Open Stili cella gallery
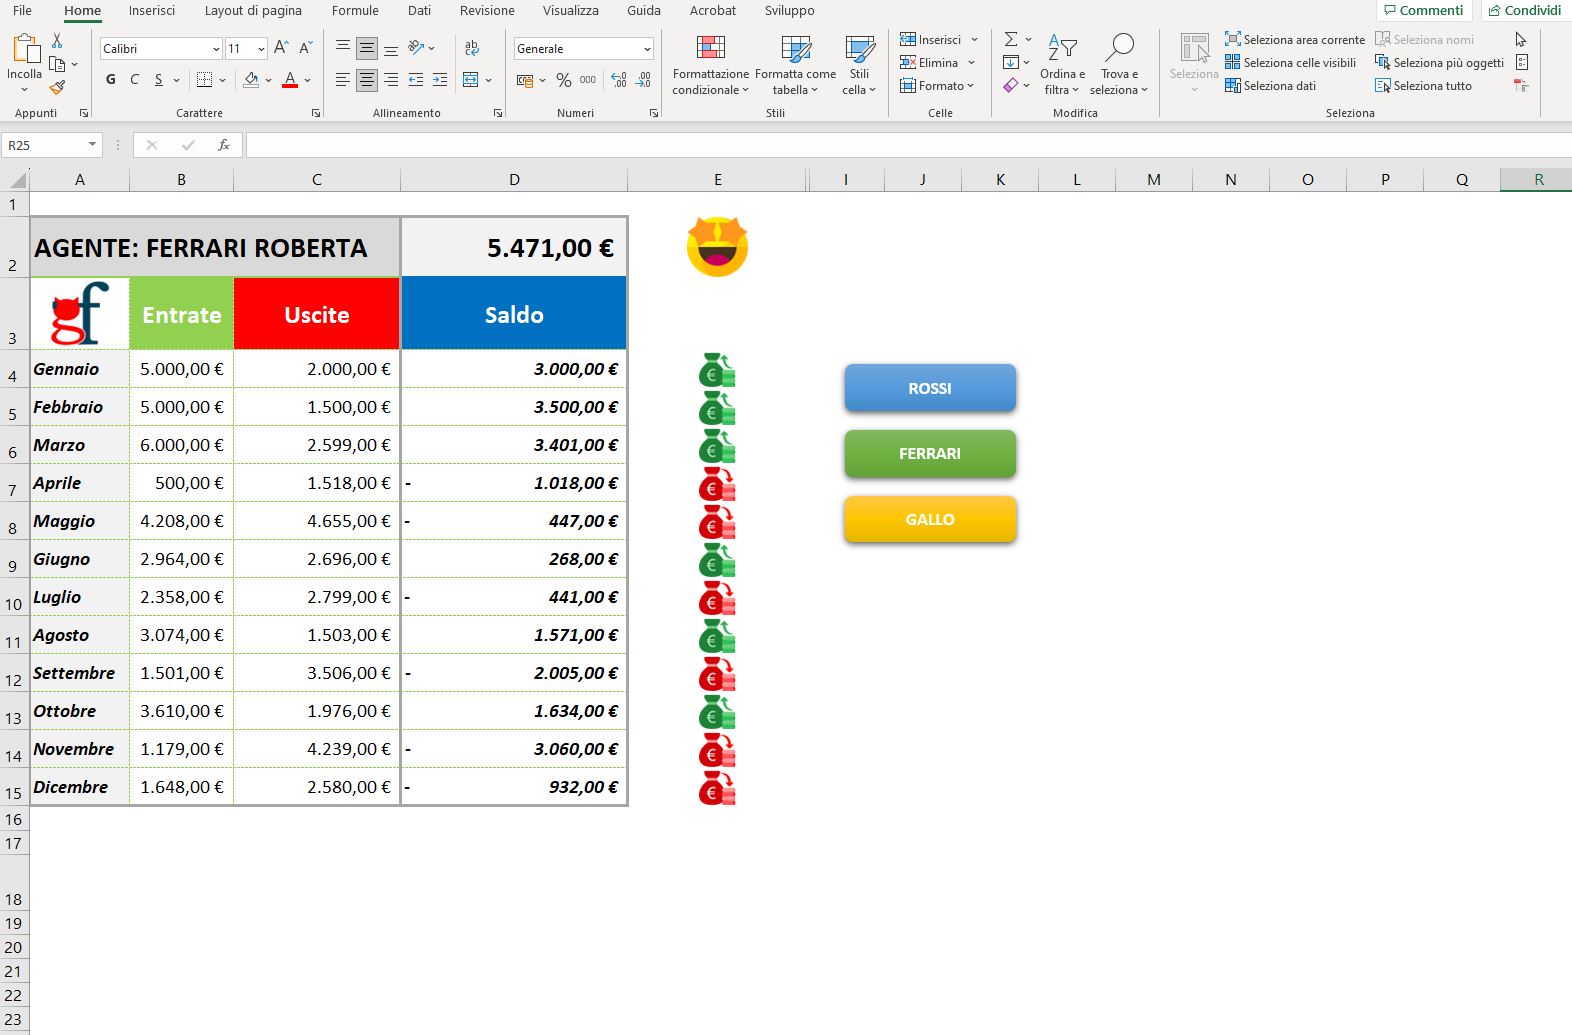The width and height of the screenshot is (1572, 1035). pyautogui.click(x=859, y=64)
